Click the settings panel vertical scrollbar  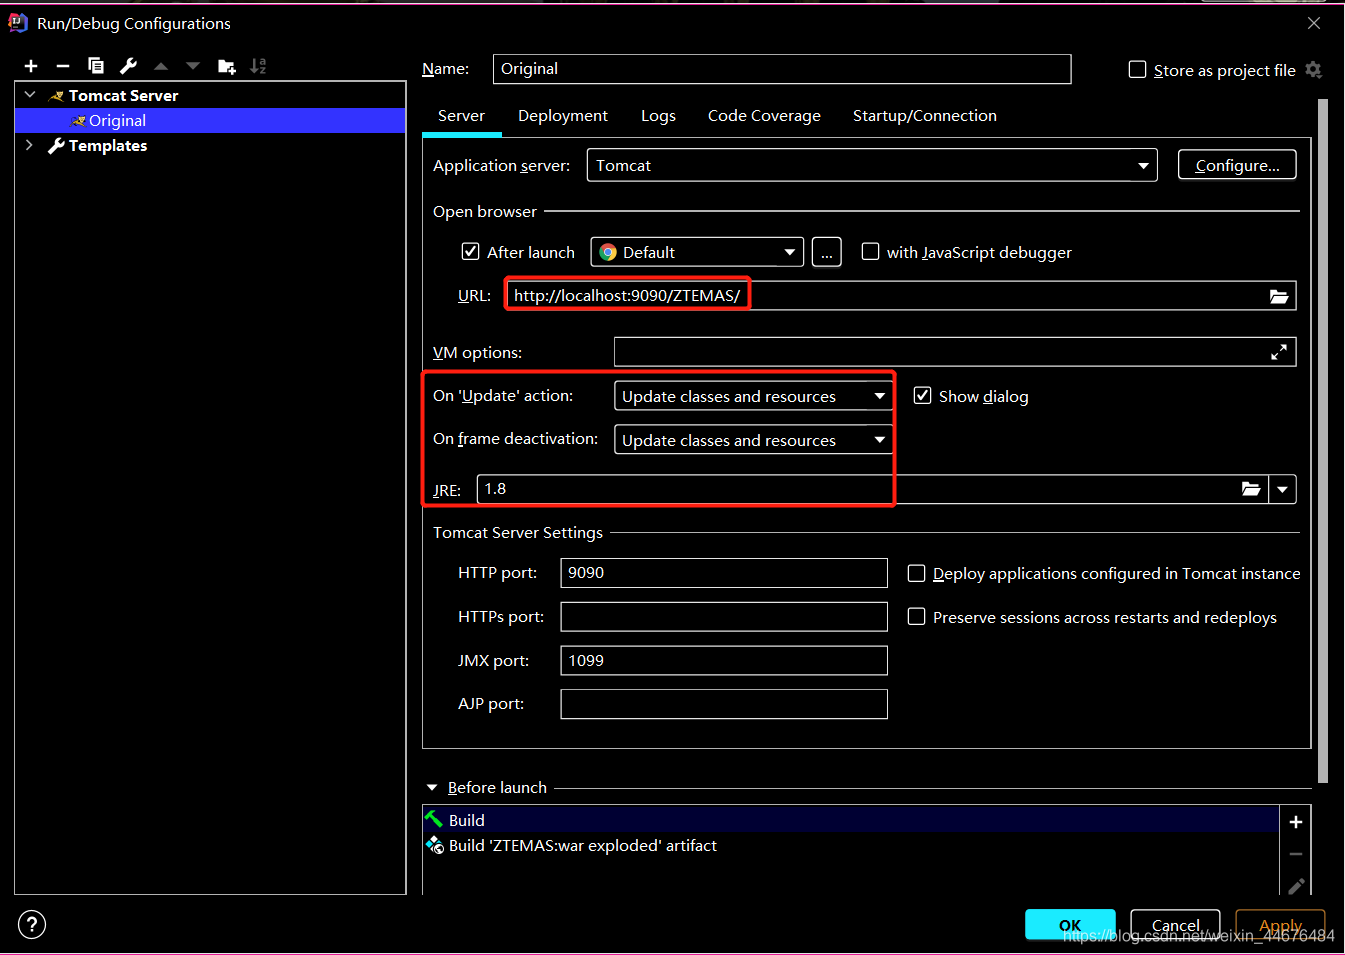pyautogui.click(x=1323, y=440)
